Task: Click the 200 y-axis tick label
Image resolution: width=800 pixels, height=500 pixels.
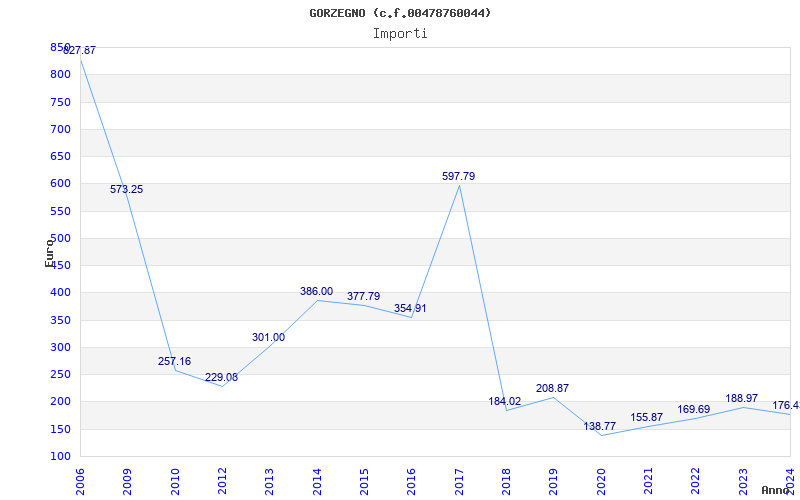Action: [60, 402]
